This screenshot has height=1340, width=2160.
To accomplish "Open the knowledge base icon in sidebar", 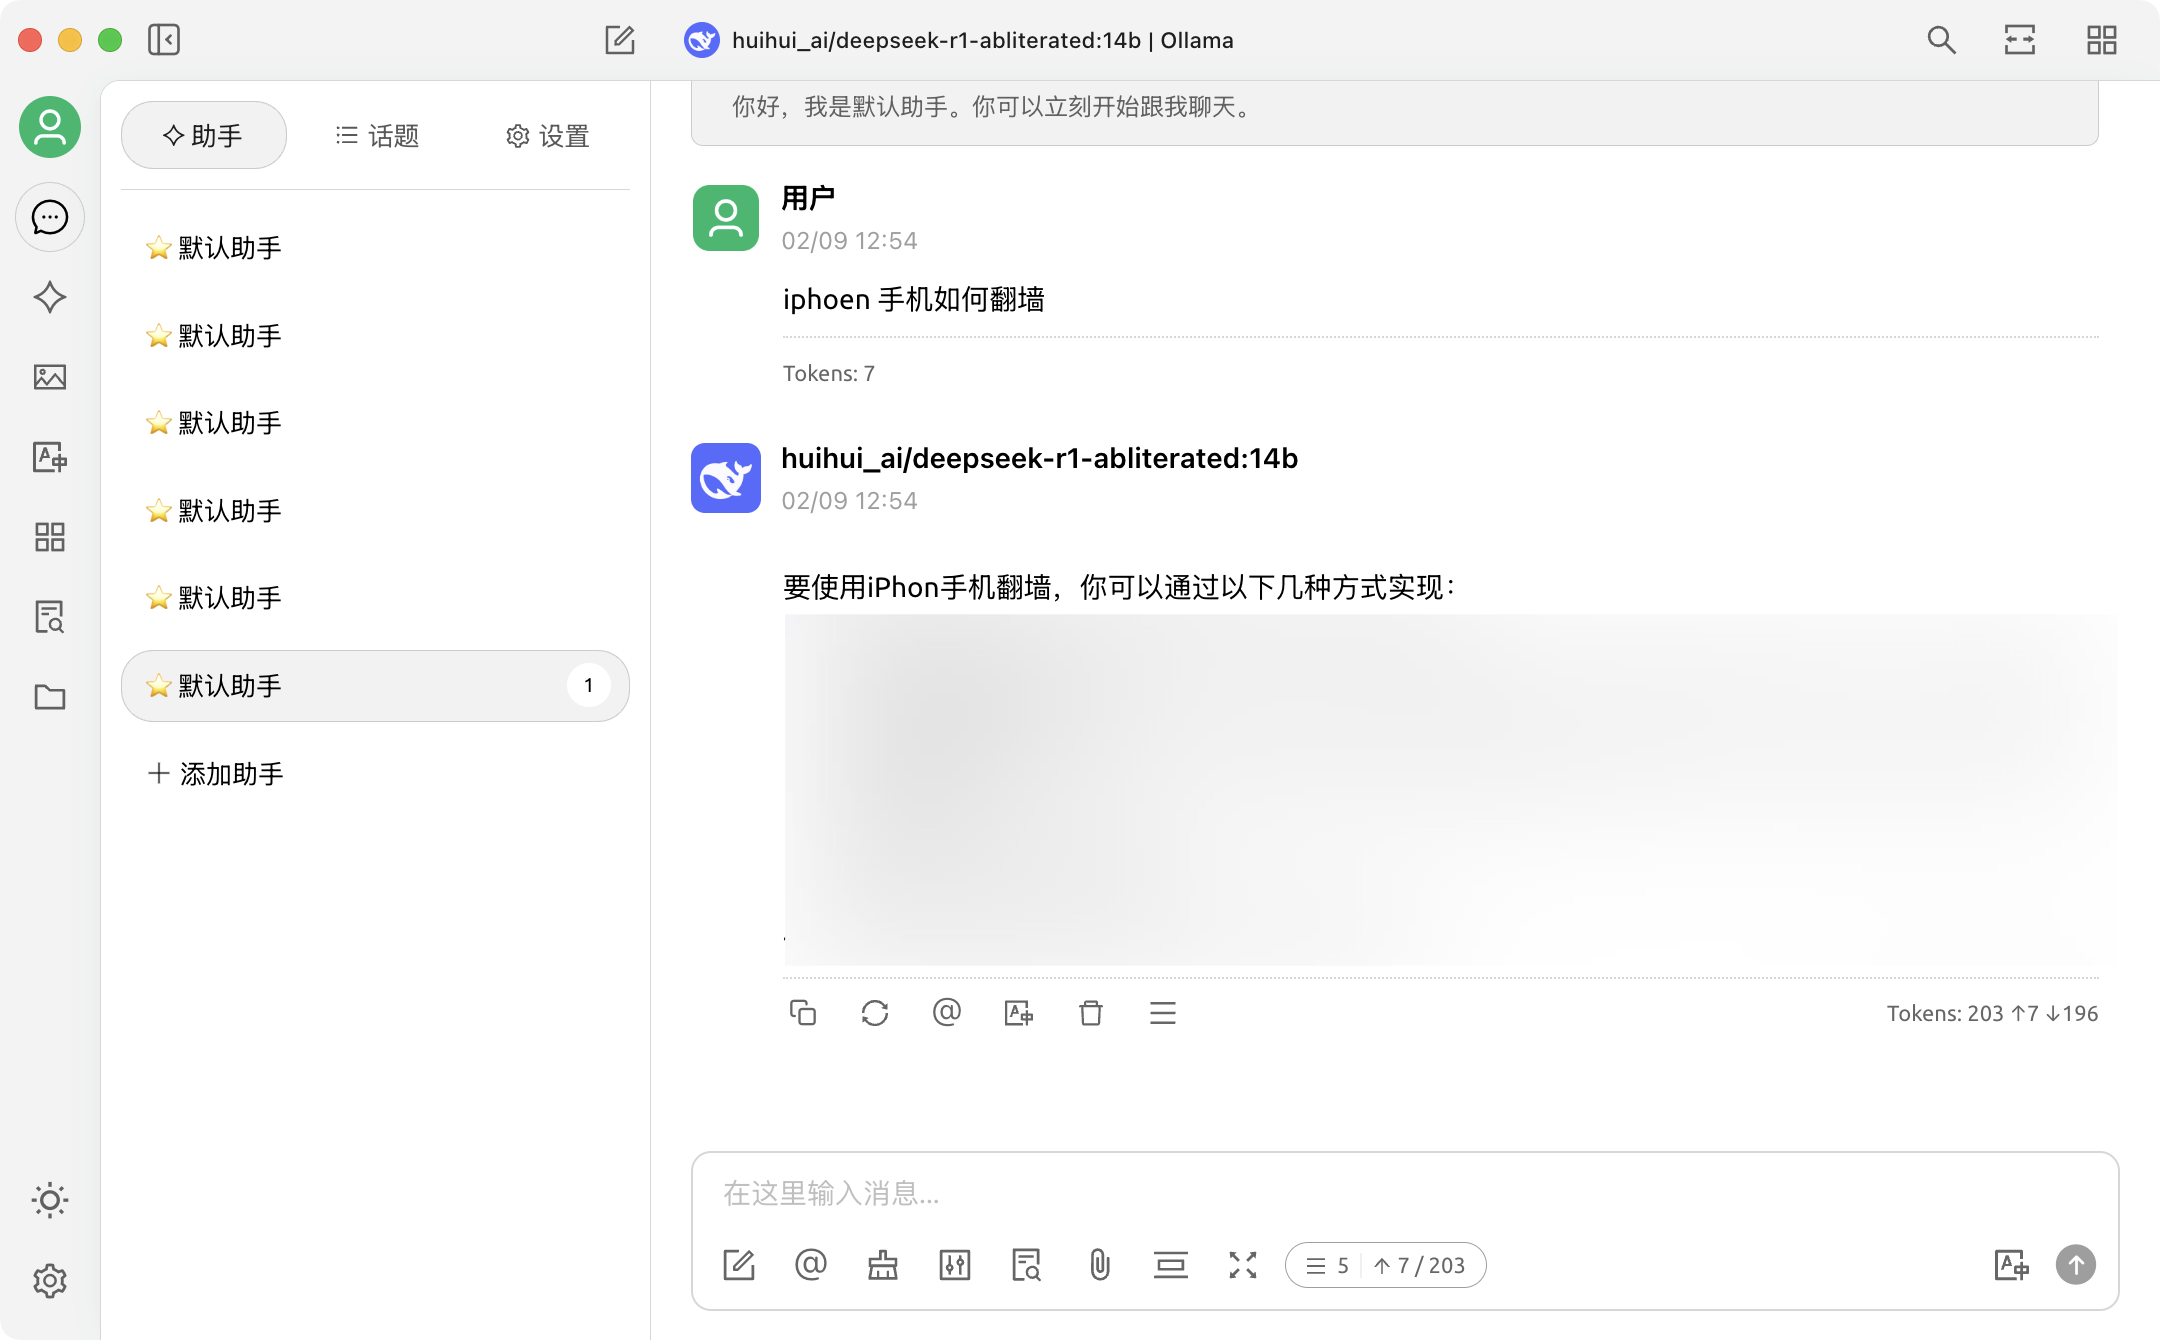I will (x=50, y=617).
